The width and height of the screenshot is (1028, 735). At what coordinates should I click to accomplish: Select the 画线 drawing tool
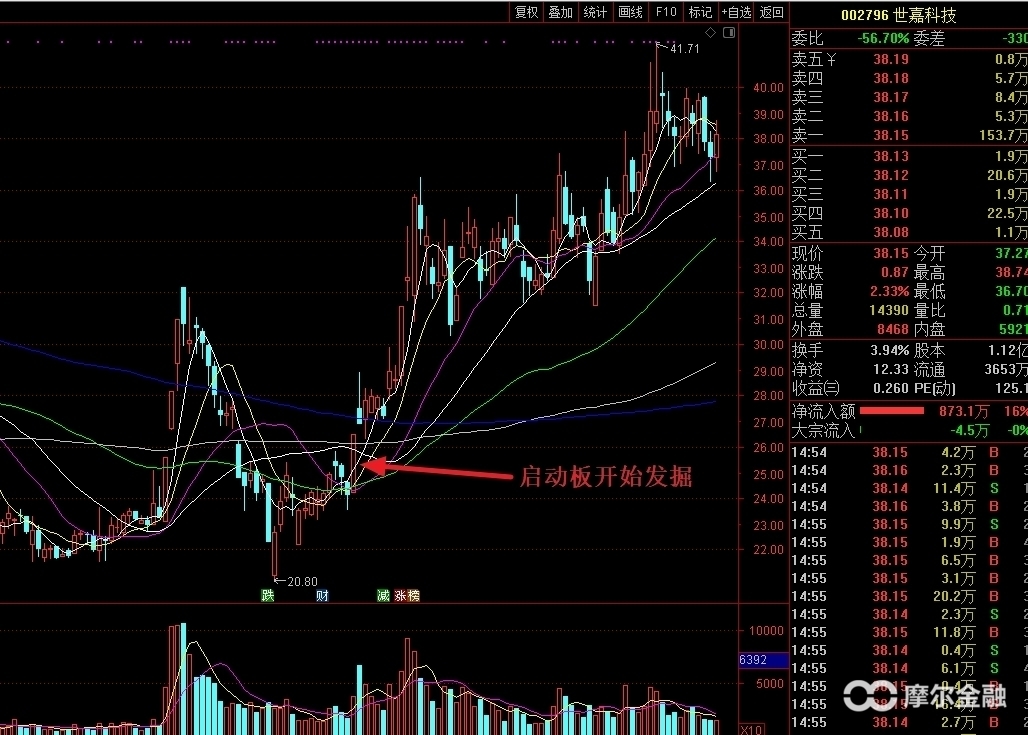tap(630, 12)
